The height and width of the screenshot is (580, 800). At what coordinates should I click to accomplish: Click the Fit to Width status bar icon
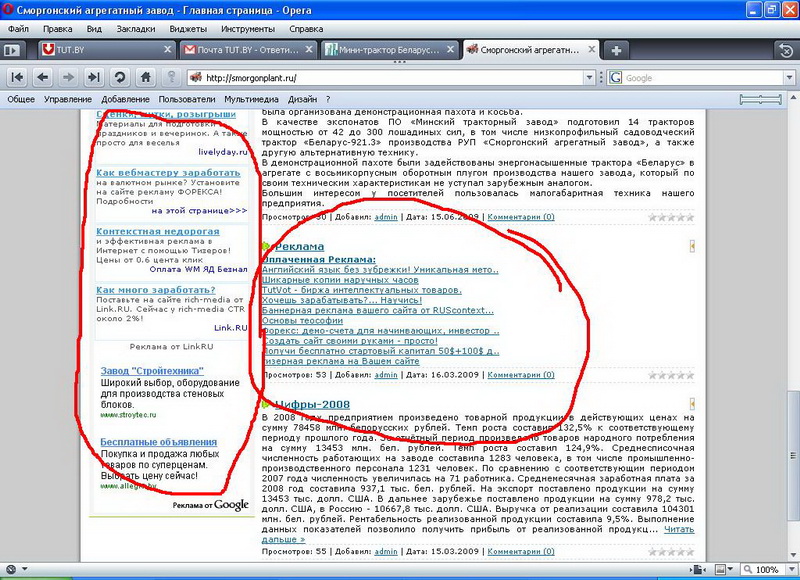pos(697,569)
